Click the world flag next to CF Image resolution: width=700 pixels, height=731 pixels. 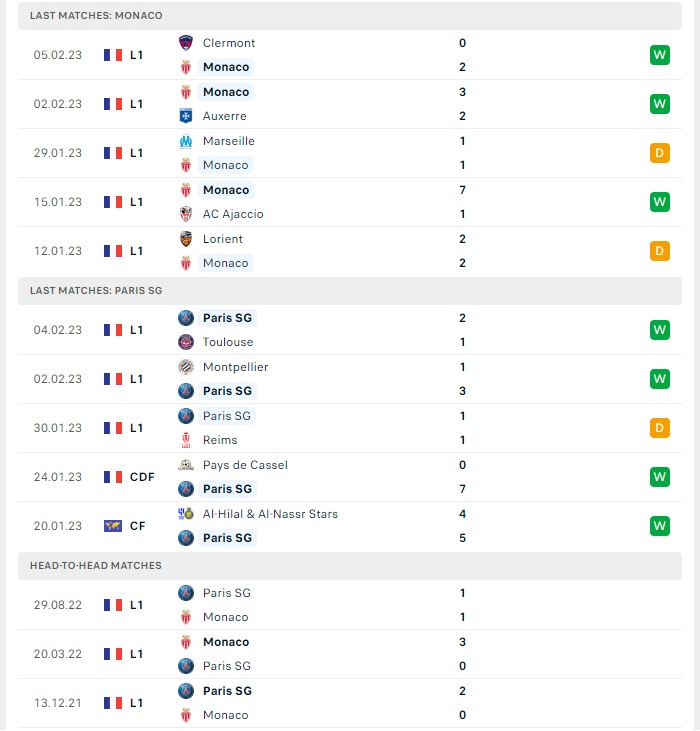pyautogui.click(x=113, y=526)
